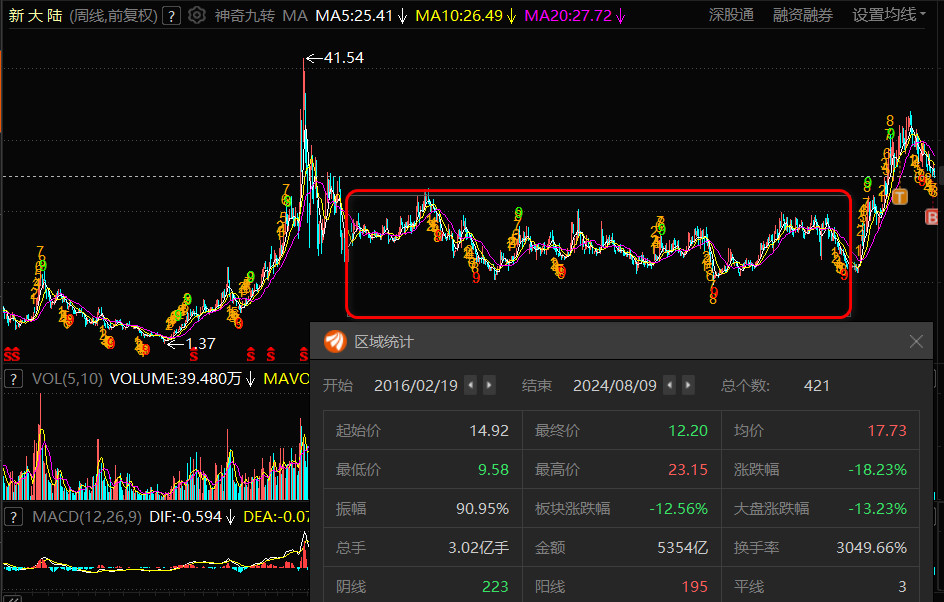This screenshot has height=602, width=944.
Task: Click the 平线 count 3
Action: tap(902, 586)
